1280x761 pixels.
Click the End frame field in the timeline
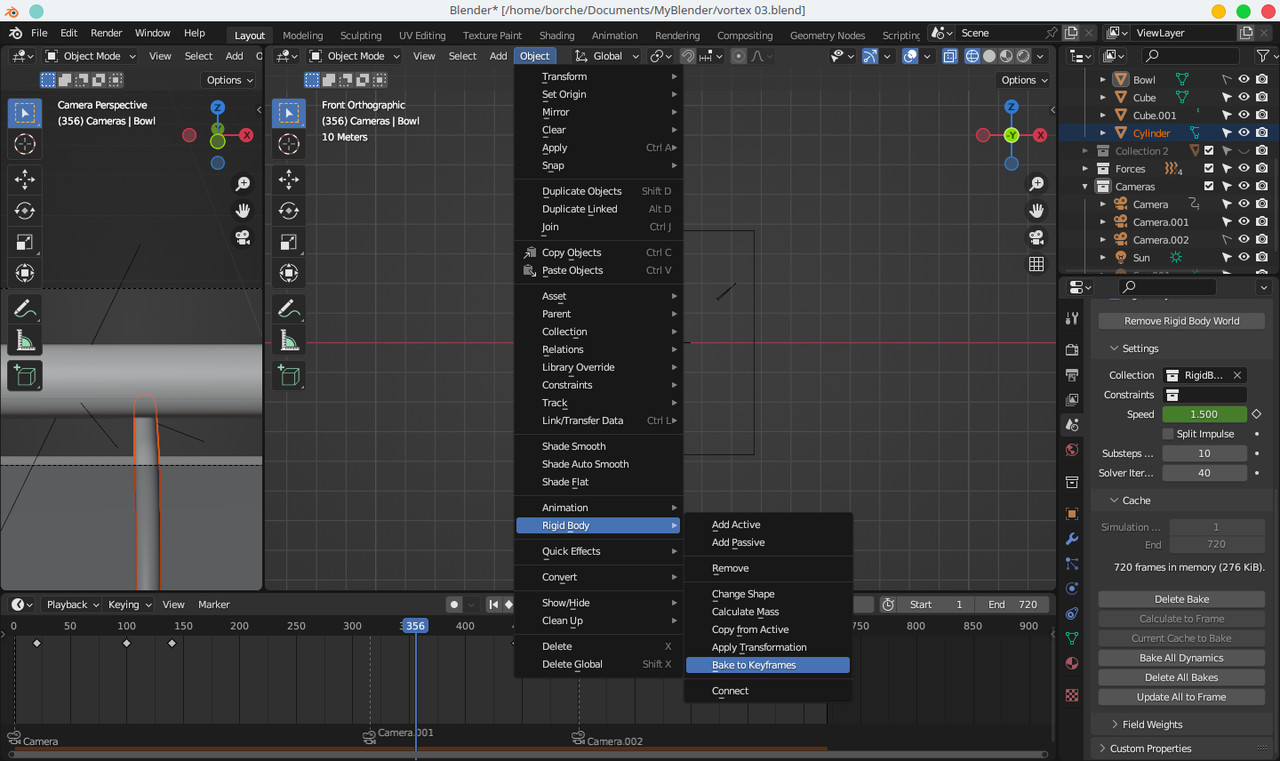[1012, 605]
